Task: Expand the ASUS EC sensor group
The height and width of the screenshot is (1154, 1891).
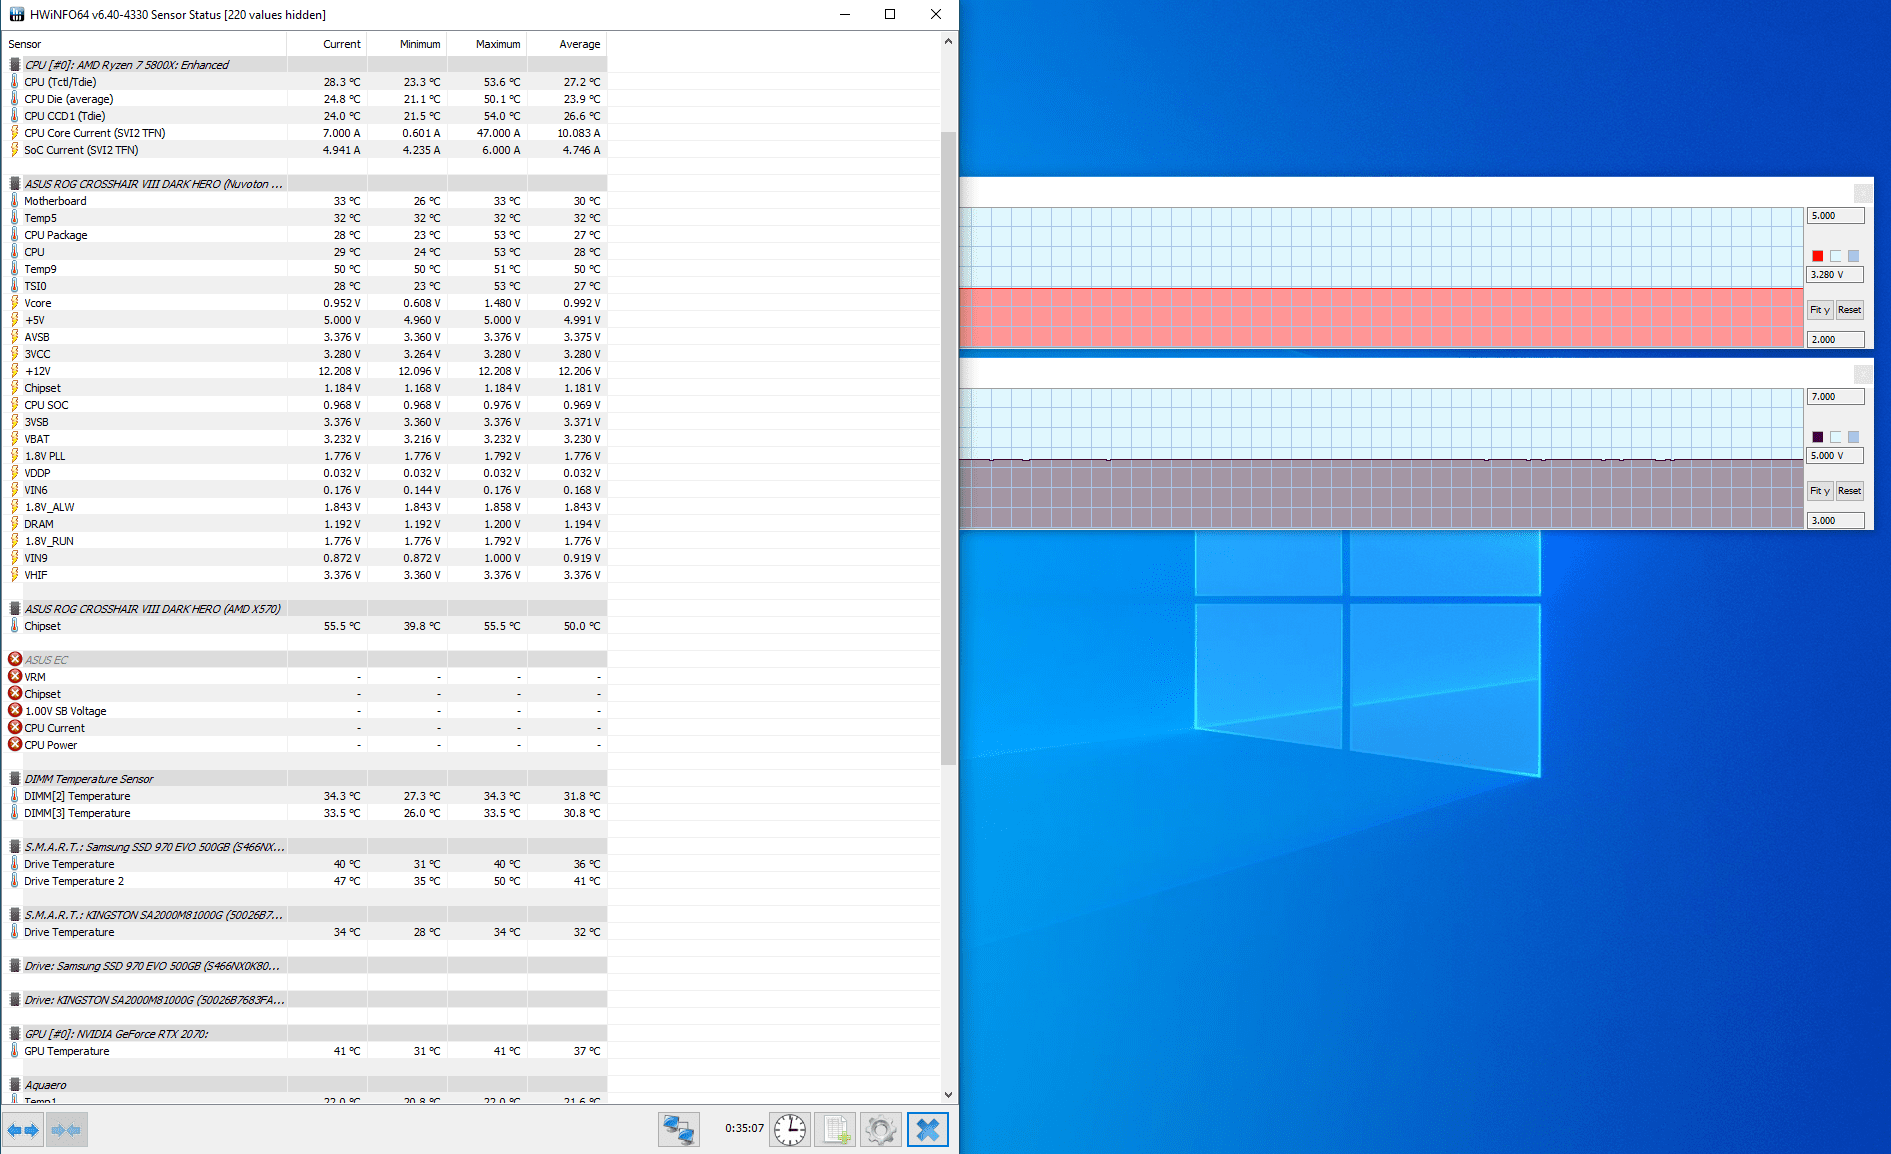Action: point(306,660)
